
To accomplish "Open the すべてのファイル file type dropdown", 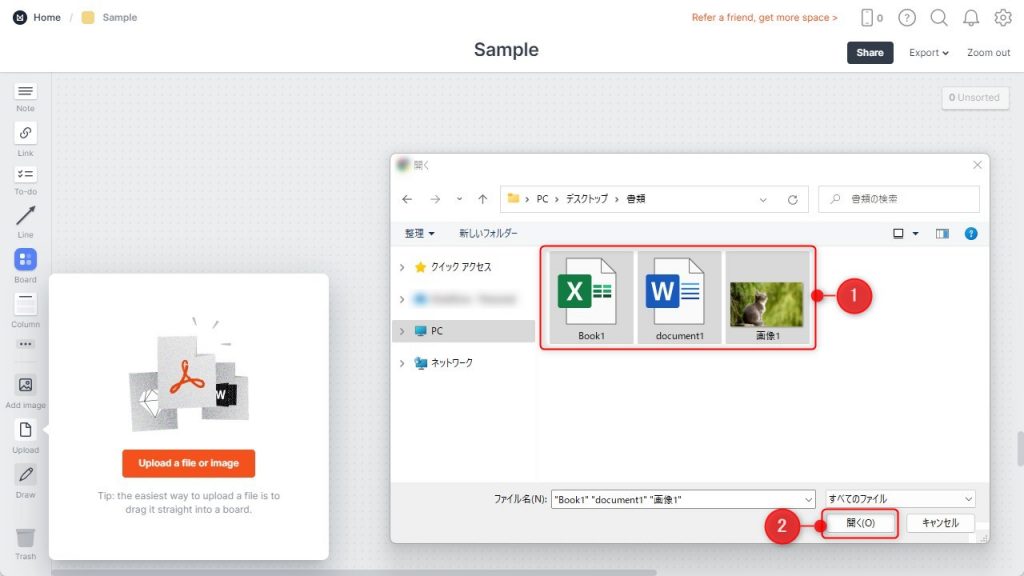I will click(x=900, y=499).
